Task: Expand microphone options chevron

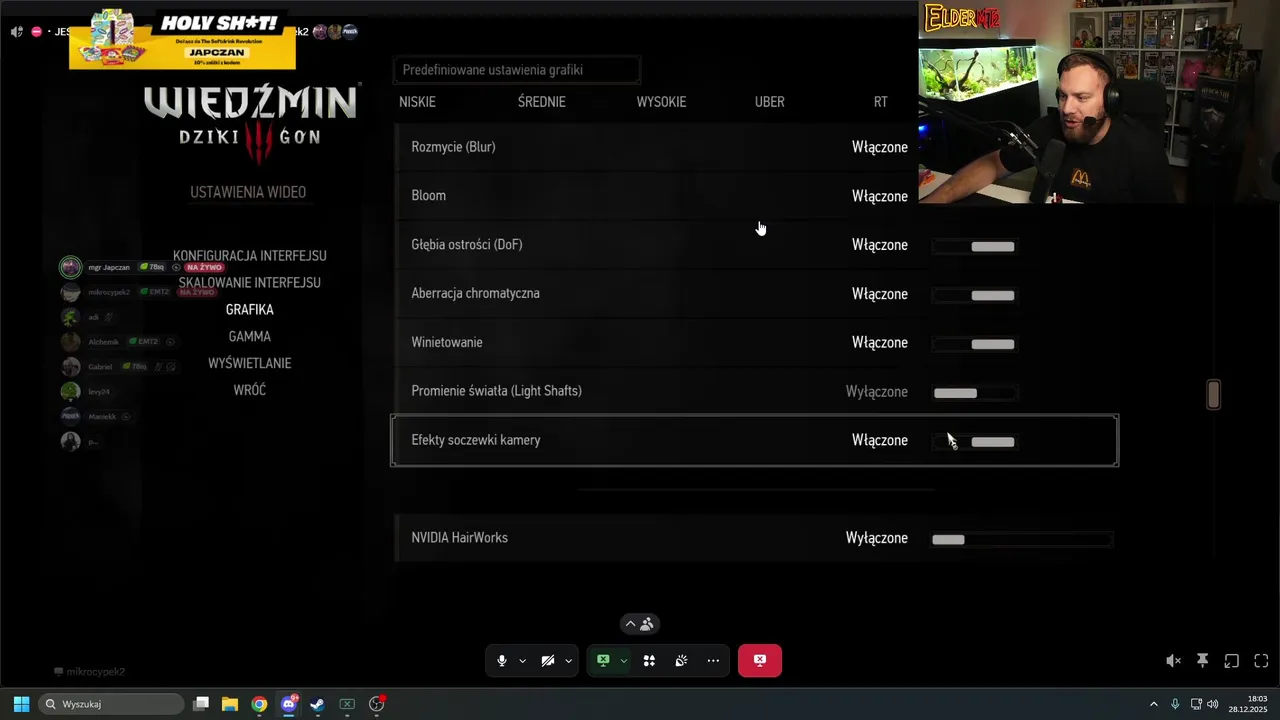Action: (522, 661)
